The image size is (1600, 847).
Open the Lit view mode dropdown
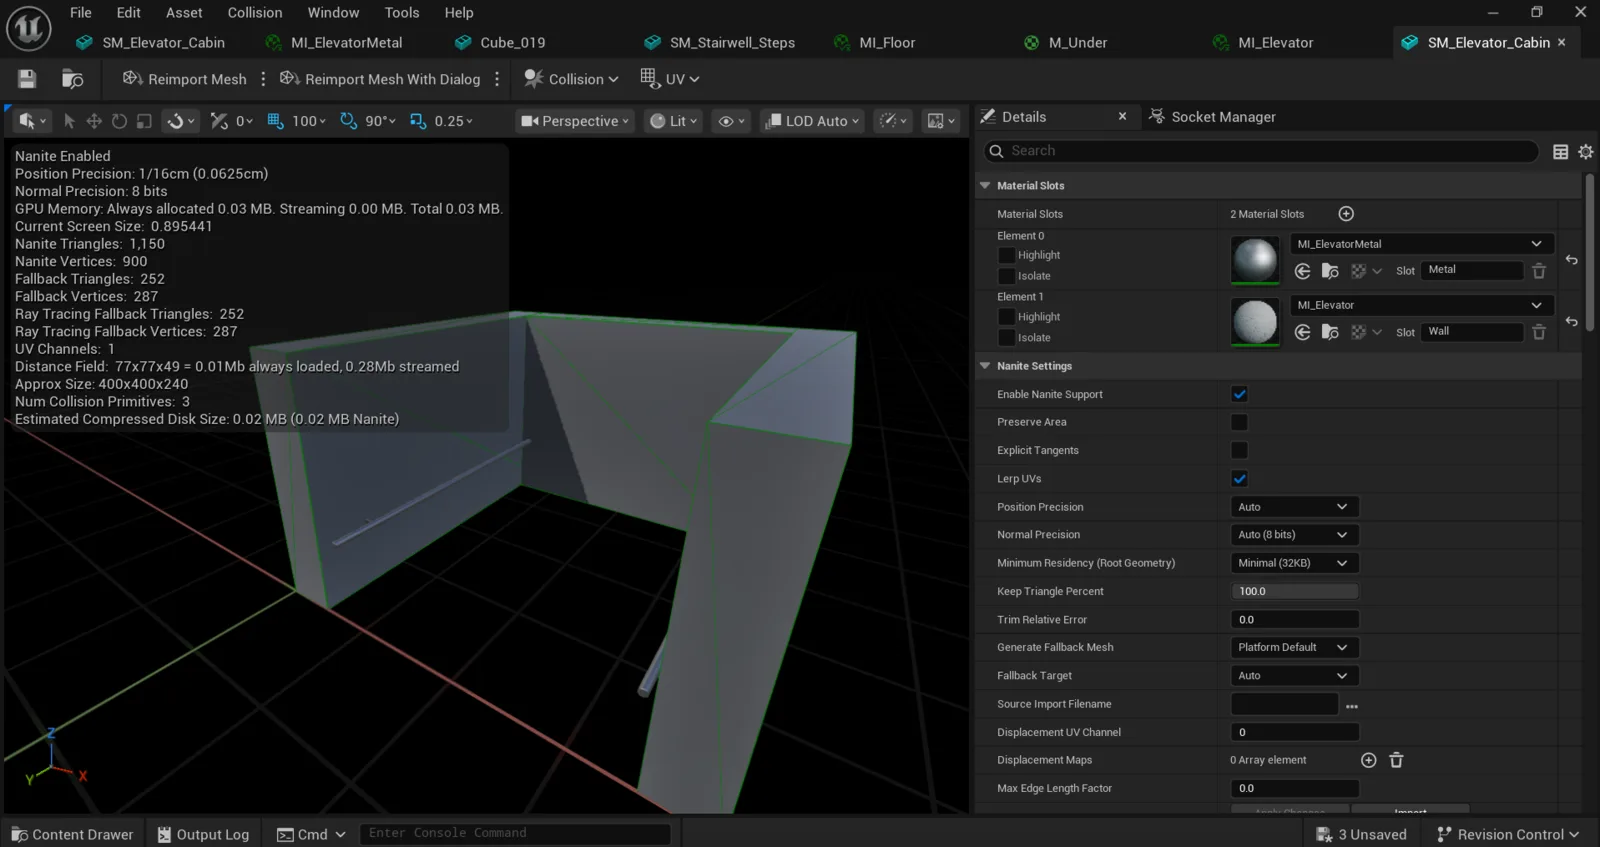[673, 121]
